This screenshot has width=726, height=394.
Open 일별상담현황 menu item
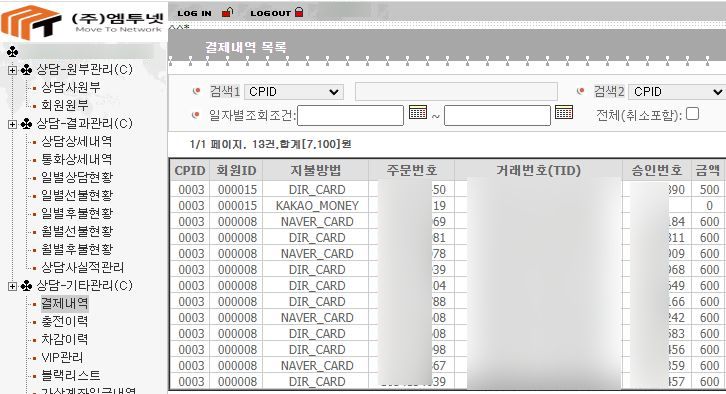click(77, 177)
